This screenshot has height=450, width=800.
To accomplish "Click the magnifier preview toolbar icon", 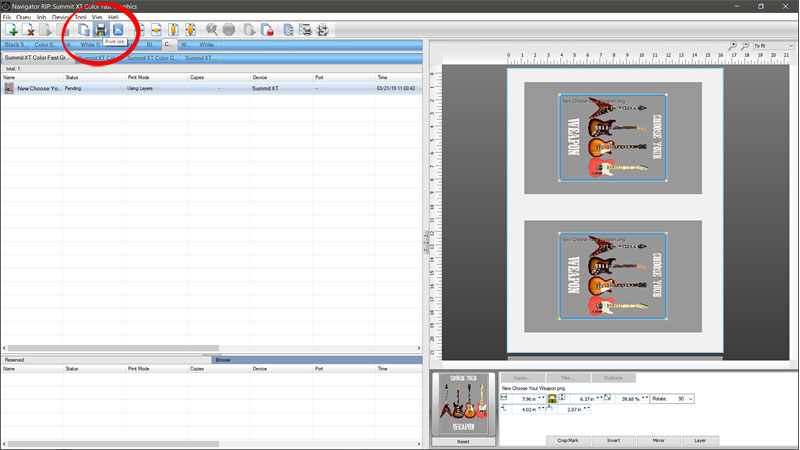I will [x=212, y=30].
